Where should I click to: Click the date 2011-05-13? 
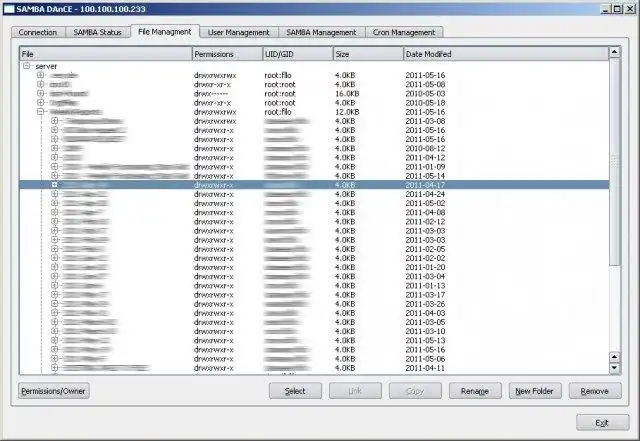pos(425,341)
